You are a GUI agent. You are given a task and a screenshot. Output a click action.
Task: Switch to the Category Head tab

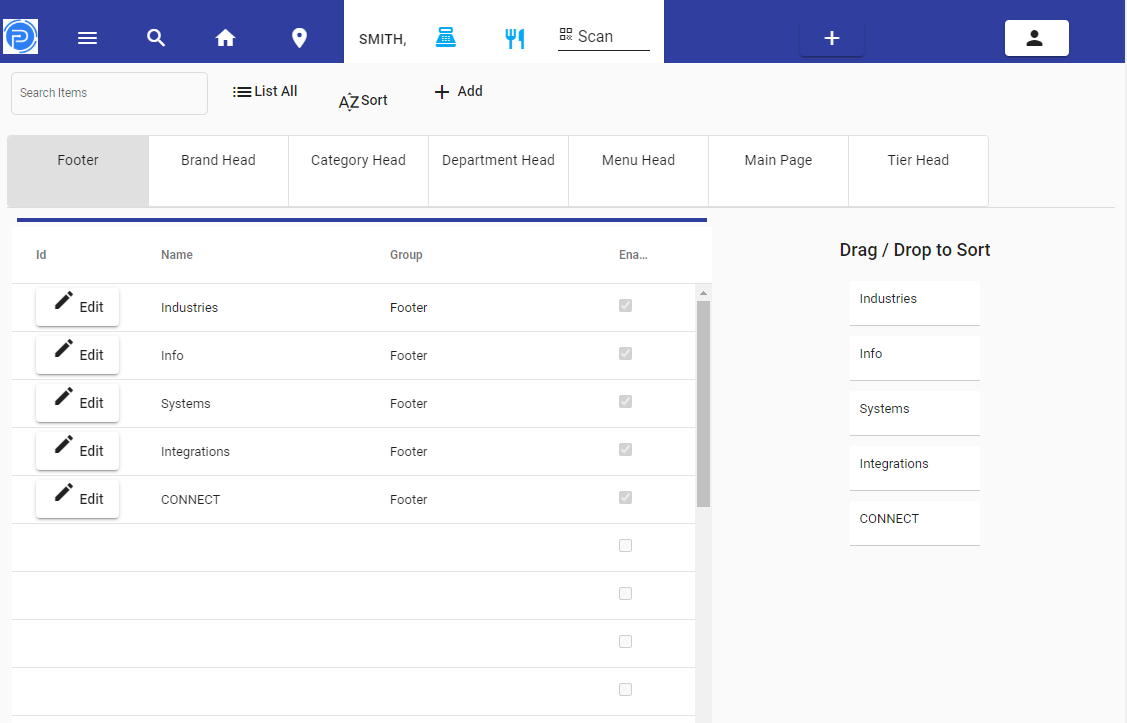point(358,171)
